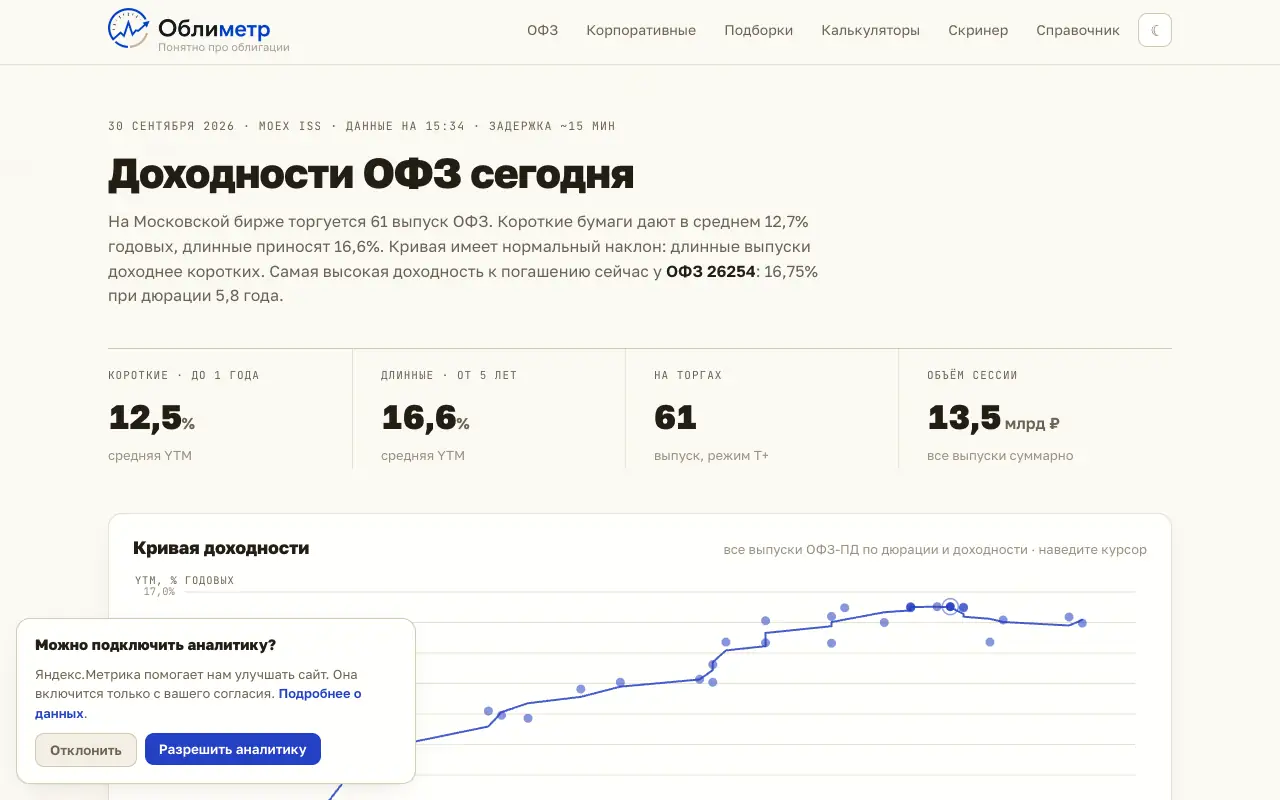
Task: Click the НА ТОРГАХ label
Action: pyautogui.click(x=688, y=375)
